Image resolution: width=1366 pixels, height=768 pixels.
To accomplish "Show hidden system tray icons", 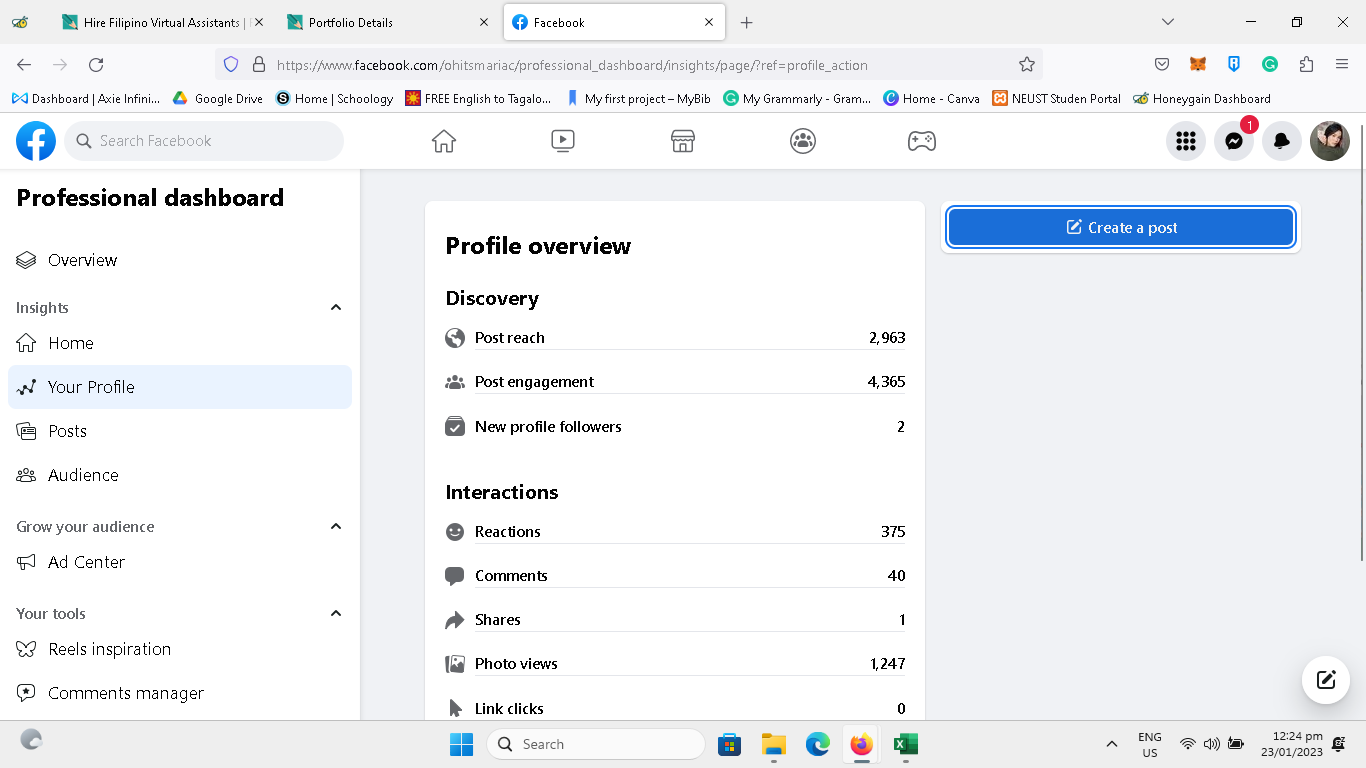I will tap(1111, 744).
